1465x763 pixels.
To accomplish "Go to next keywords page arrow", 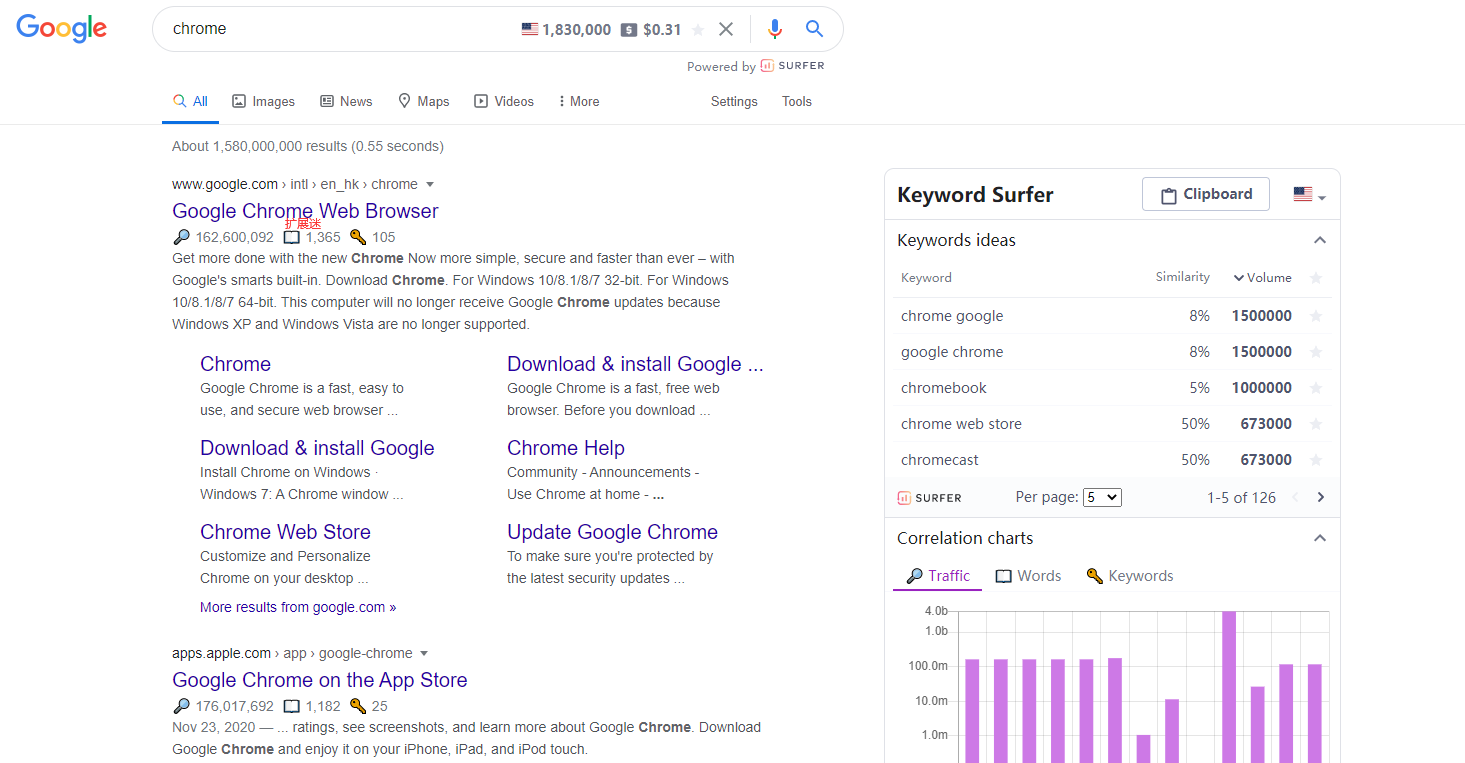I will (x=1321, y=497).
